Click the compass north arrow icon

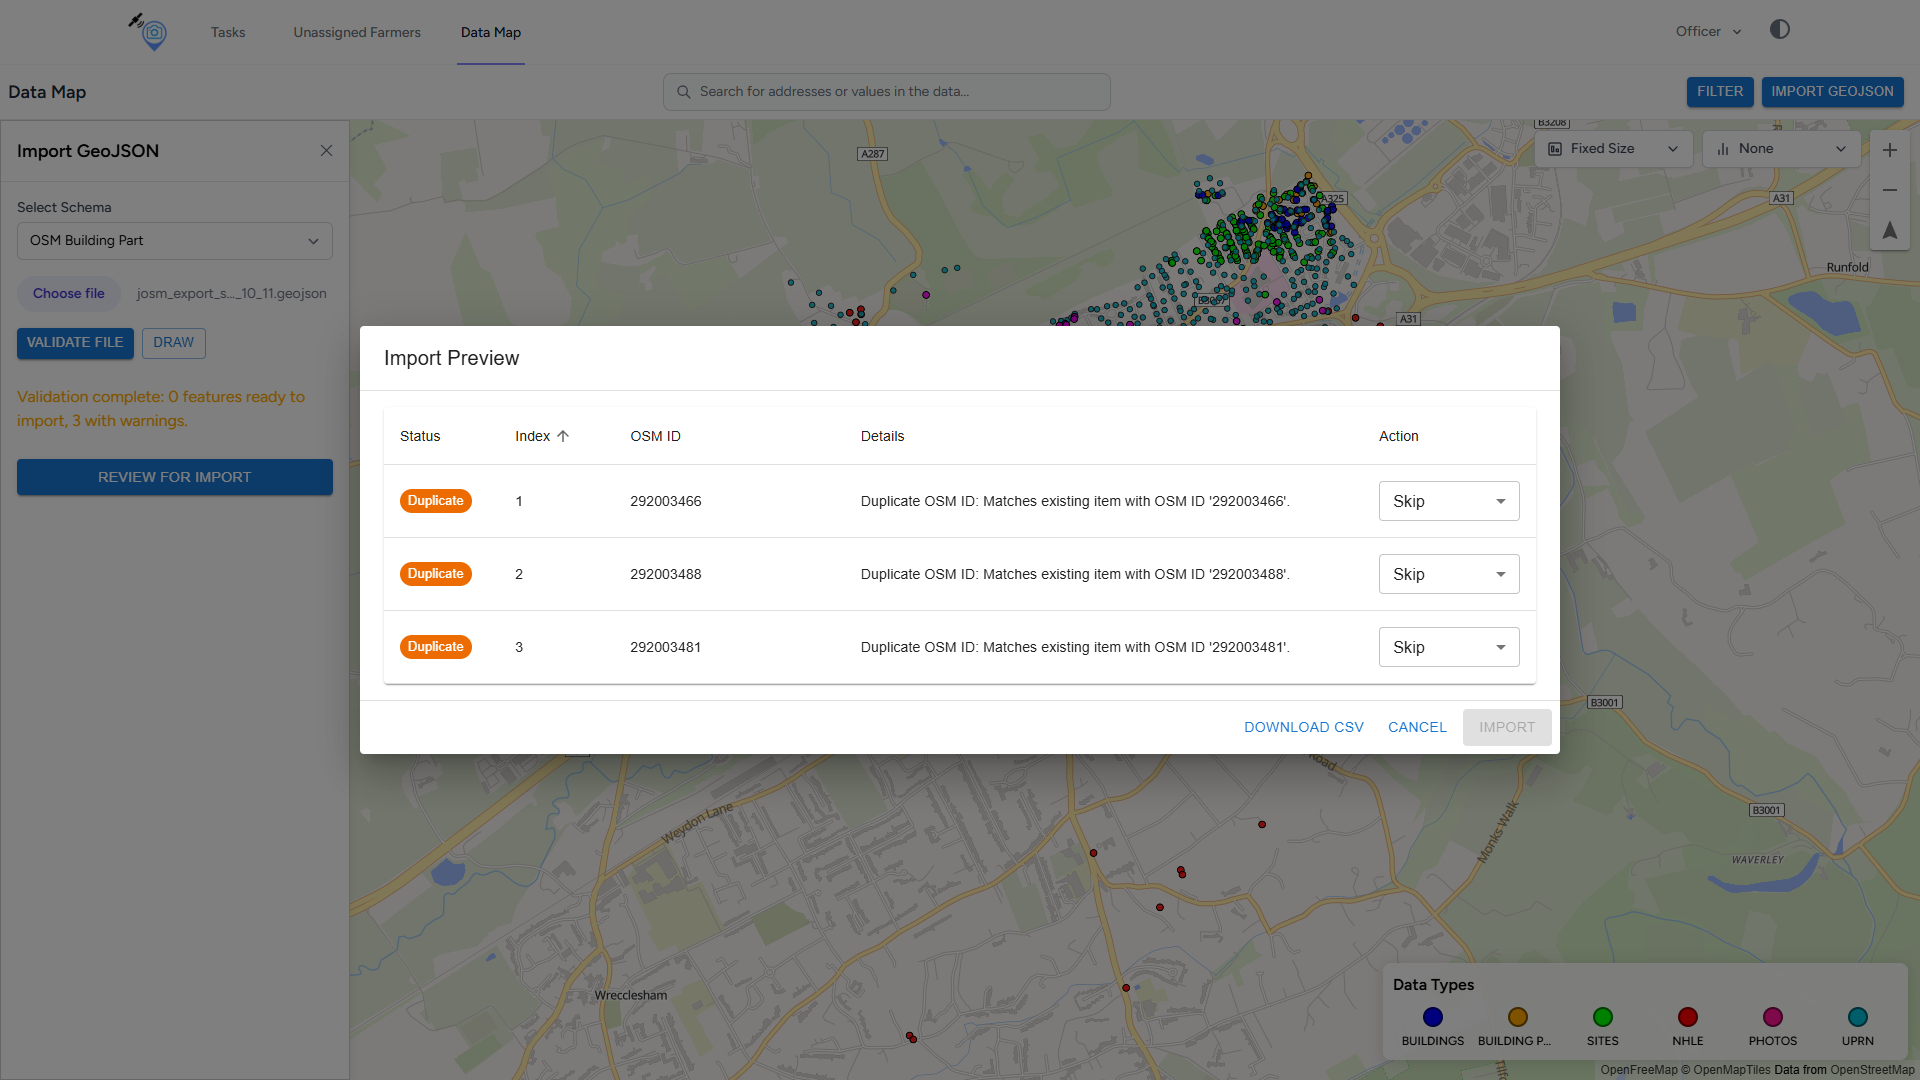point(1889,231)
